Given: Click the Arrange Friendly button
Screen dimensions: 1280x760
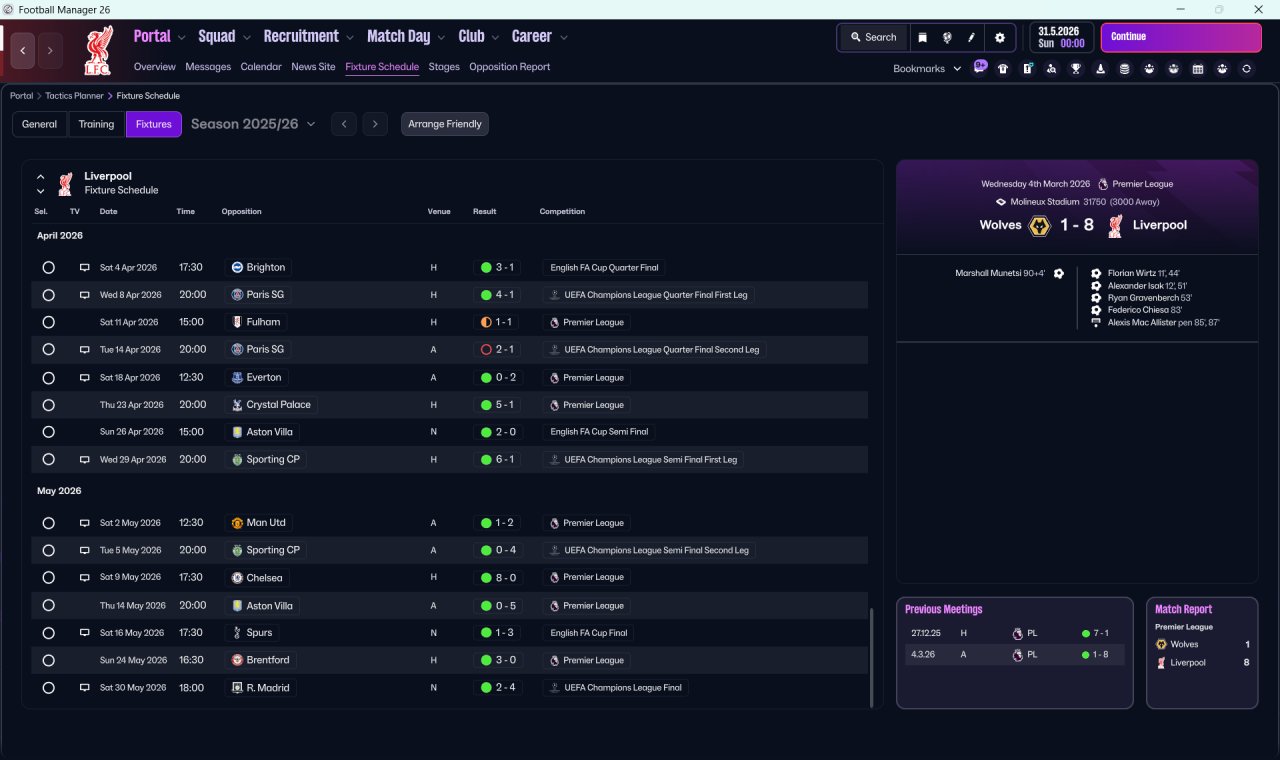Looking at the screenshot, I should tap(445, 124).
